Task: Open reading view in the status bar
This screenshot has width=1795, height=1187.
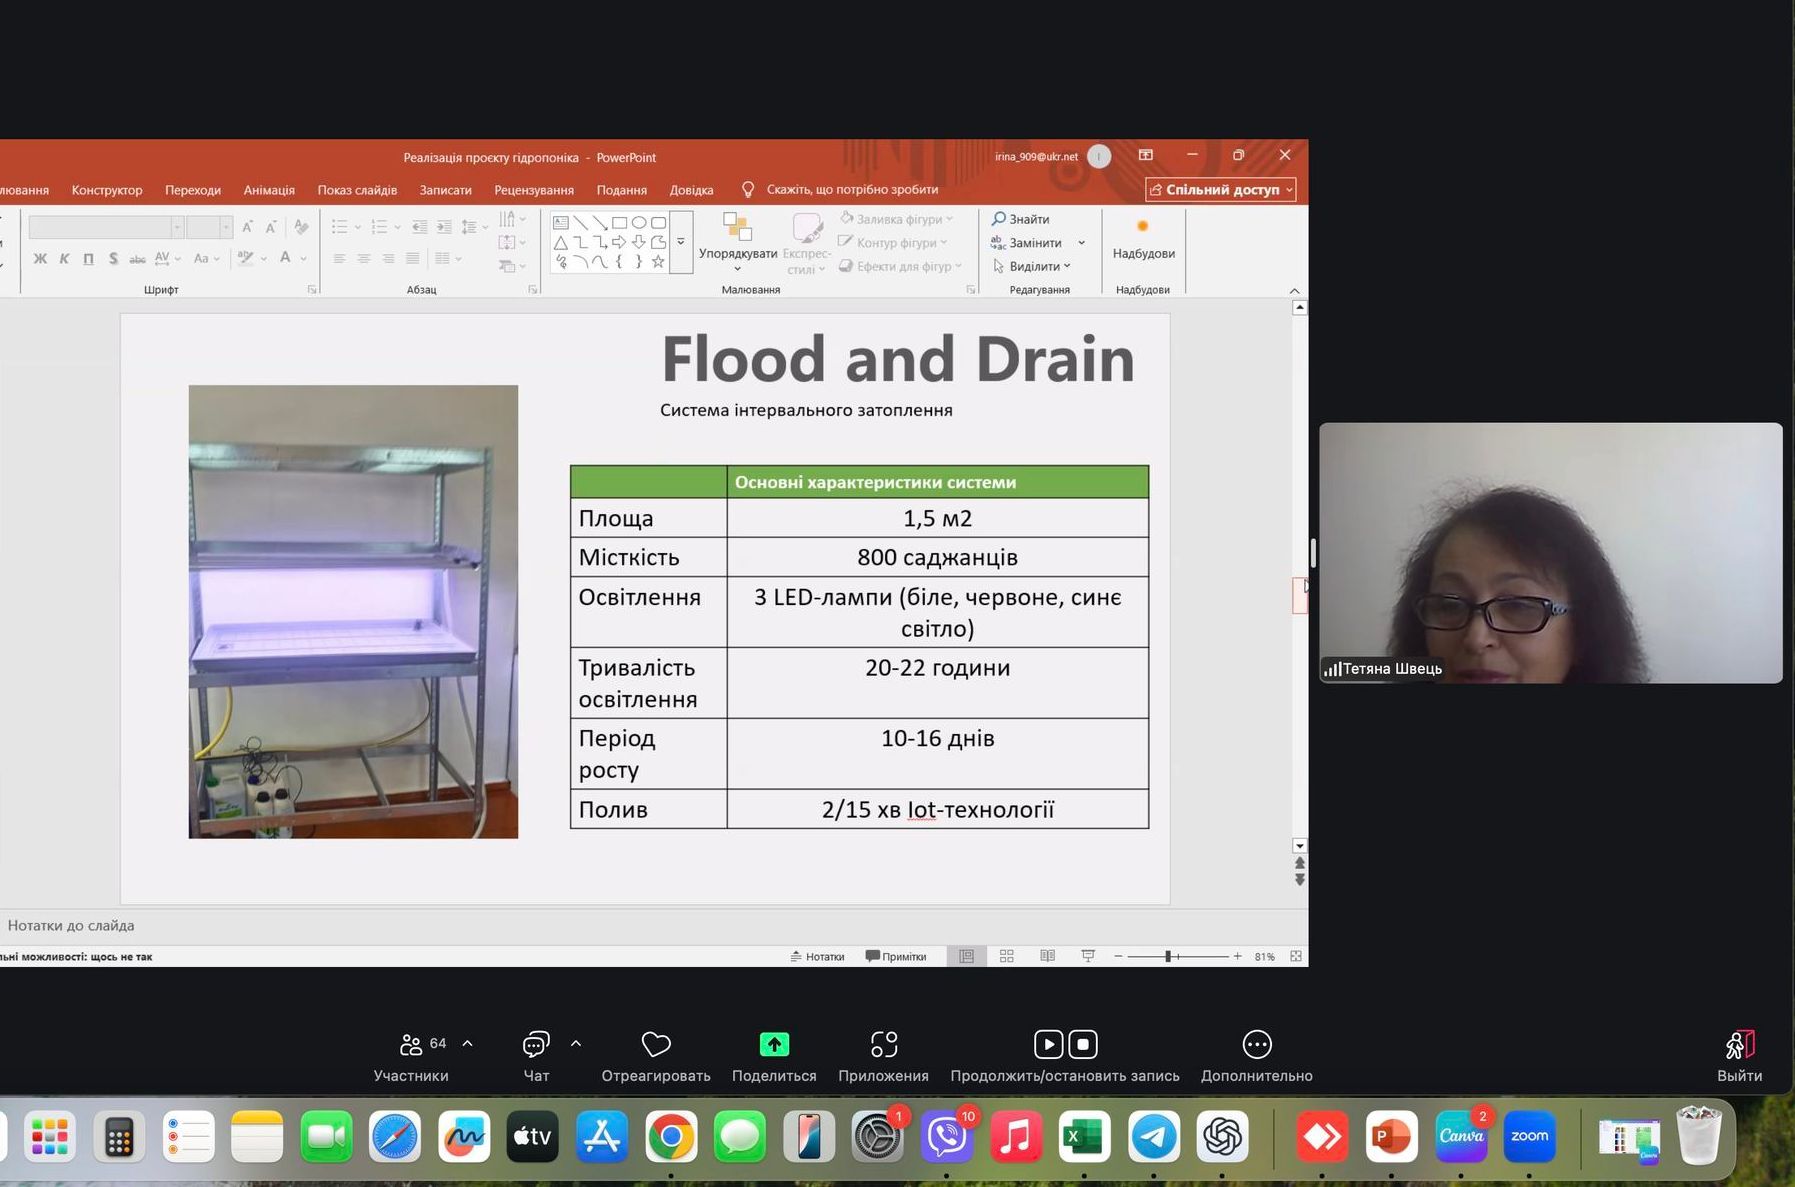Action: point(1047,956)
